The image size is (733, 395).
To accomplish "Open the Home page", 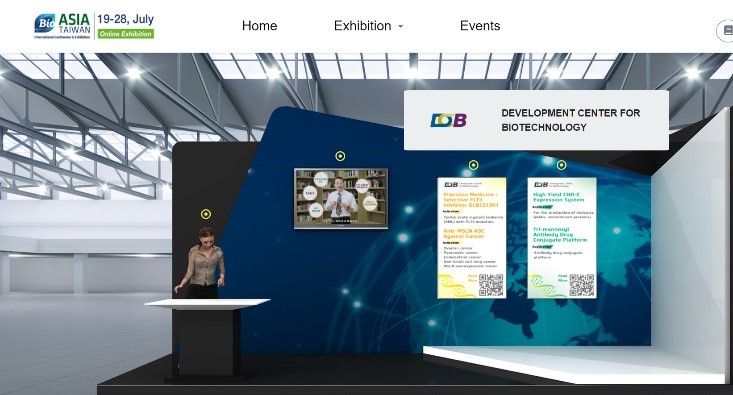I will coord(259,26).
